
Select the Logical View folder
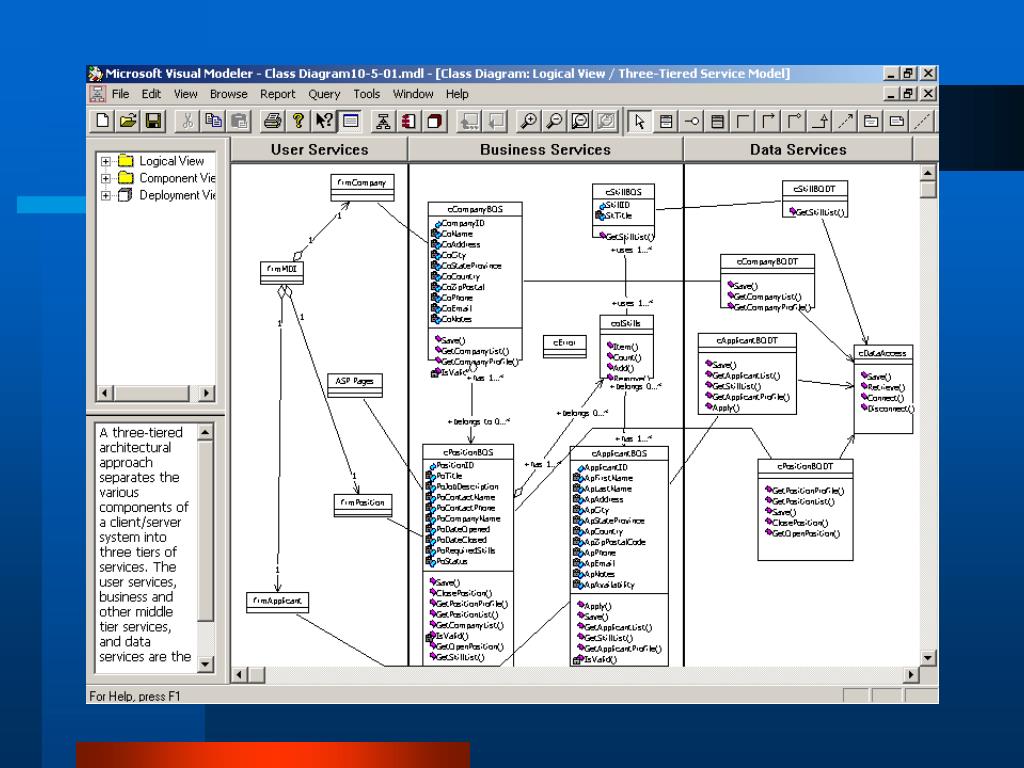[162, 161]
